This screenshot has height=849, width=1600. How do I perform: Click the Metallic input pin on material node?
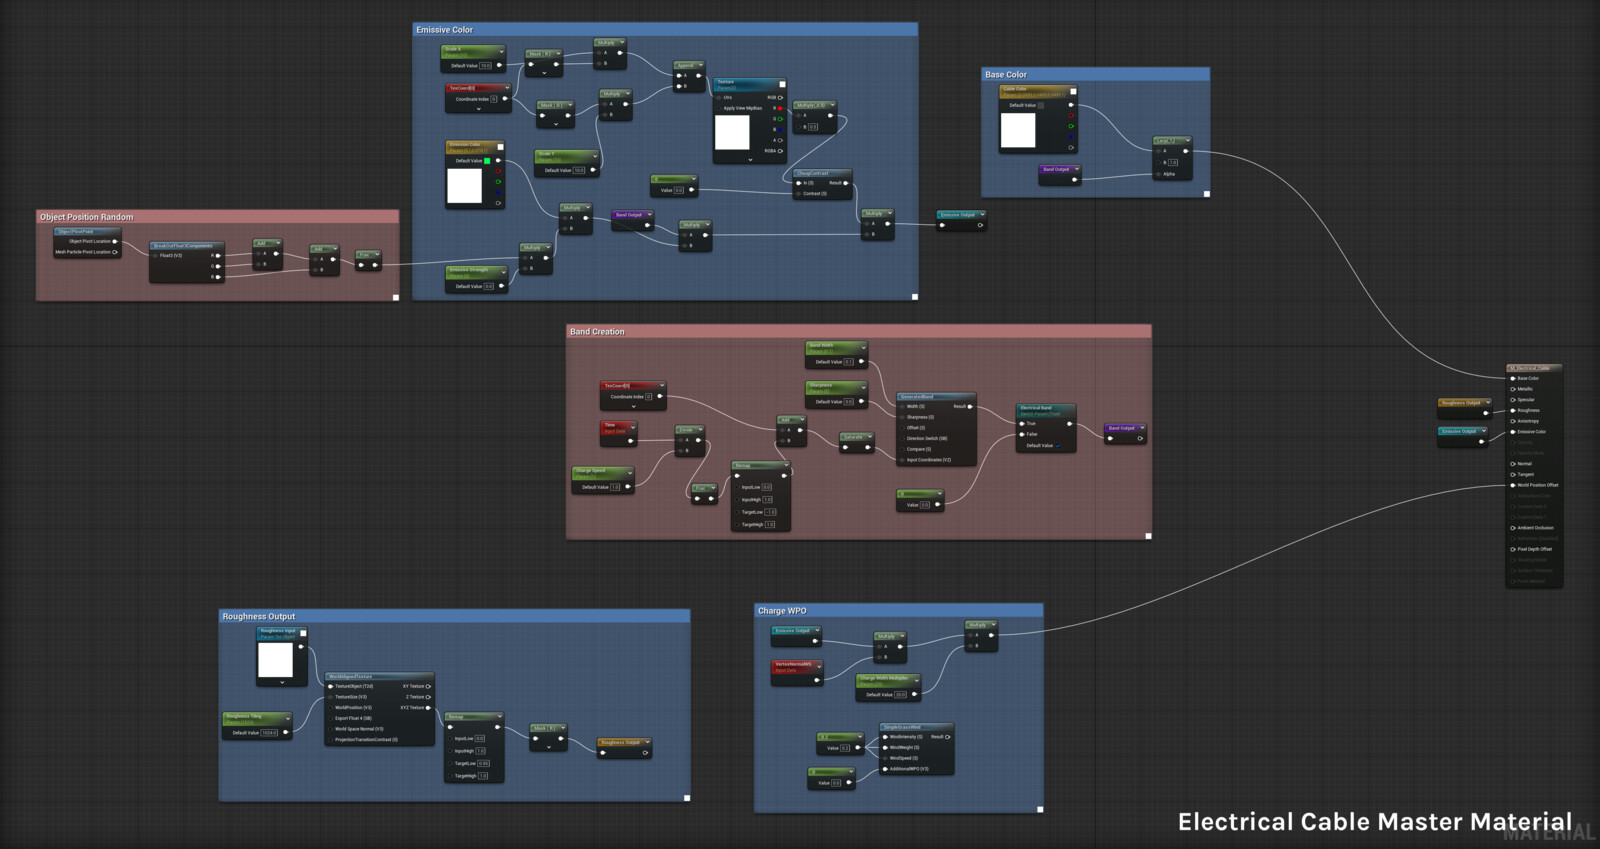(x=1513, y=389)
